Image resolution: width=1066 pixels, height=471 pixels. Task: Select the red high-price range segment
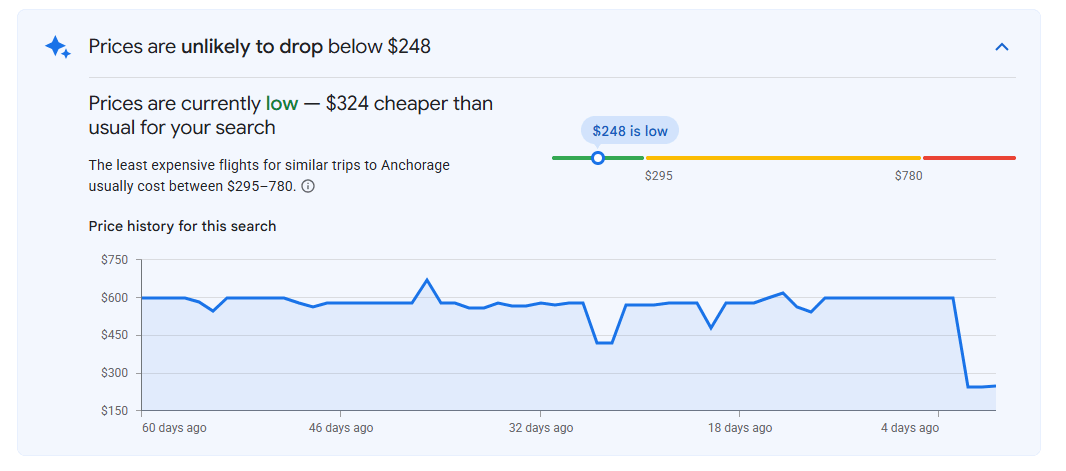969,158
